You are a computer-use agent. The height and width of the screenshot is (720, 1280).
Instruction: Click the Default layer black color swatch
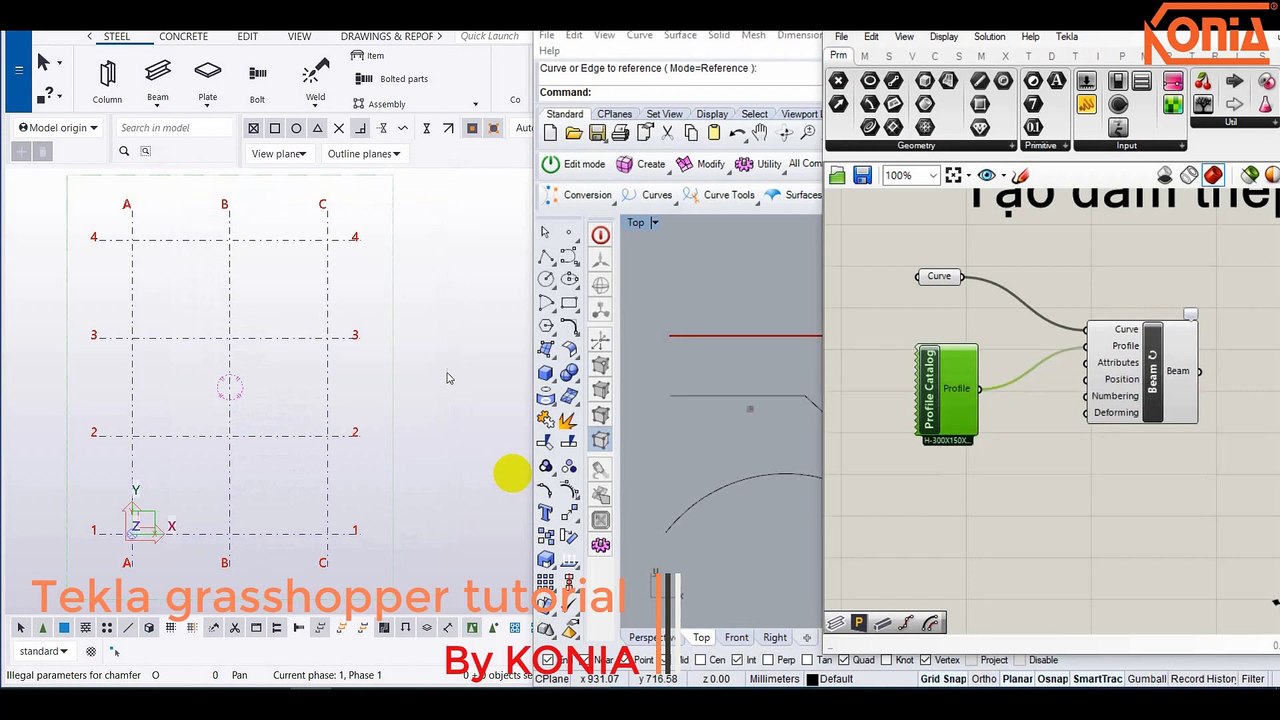[812, 680]
